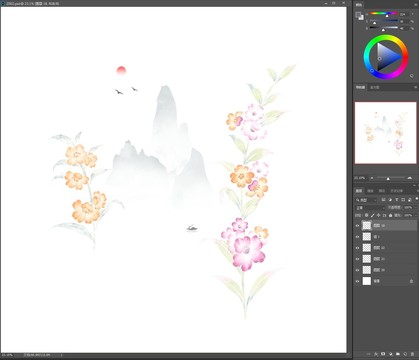Screen dimensions: 419x360
Task: Toggle visibility of 图层 31
Action: pos(357,259)
